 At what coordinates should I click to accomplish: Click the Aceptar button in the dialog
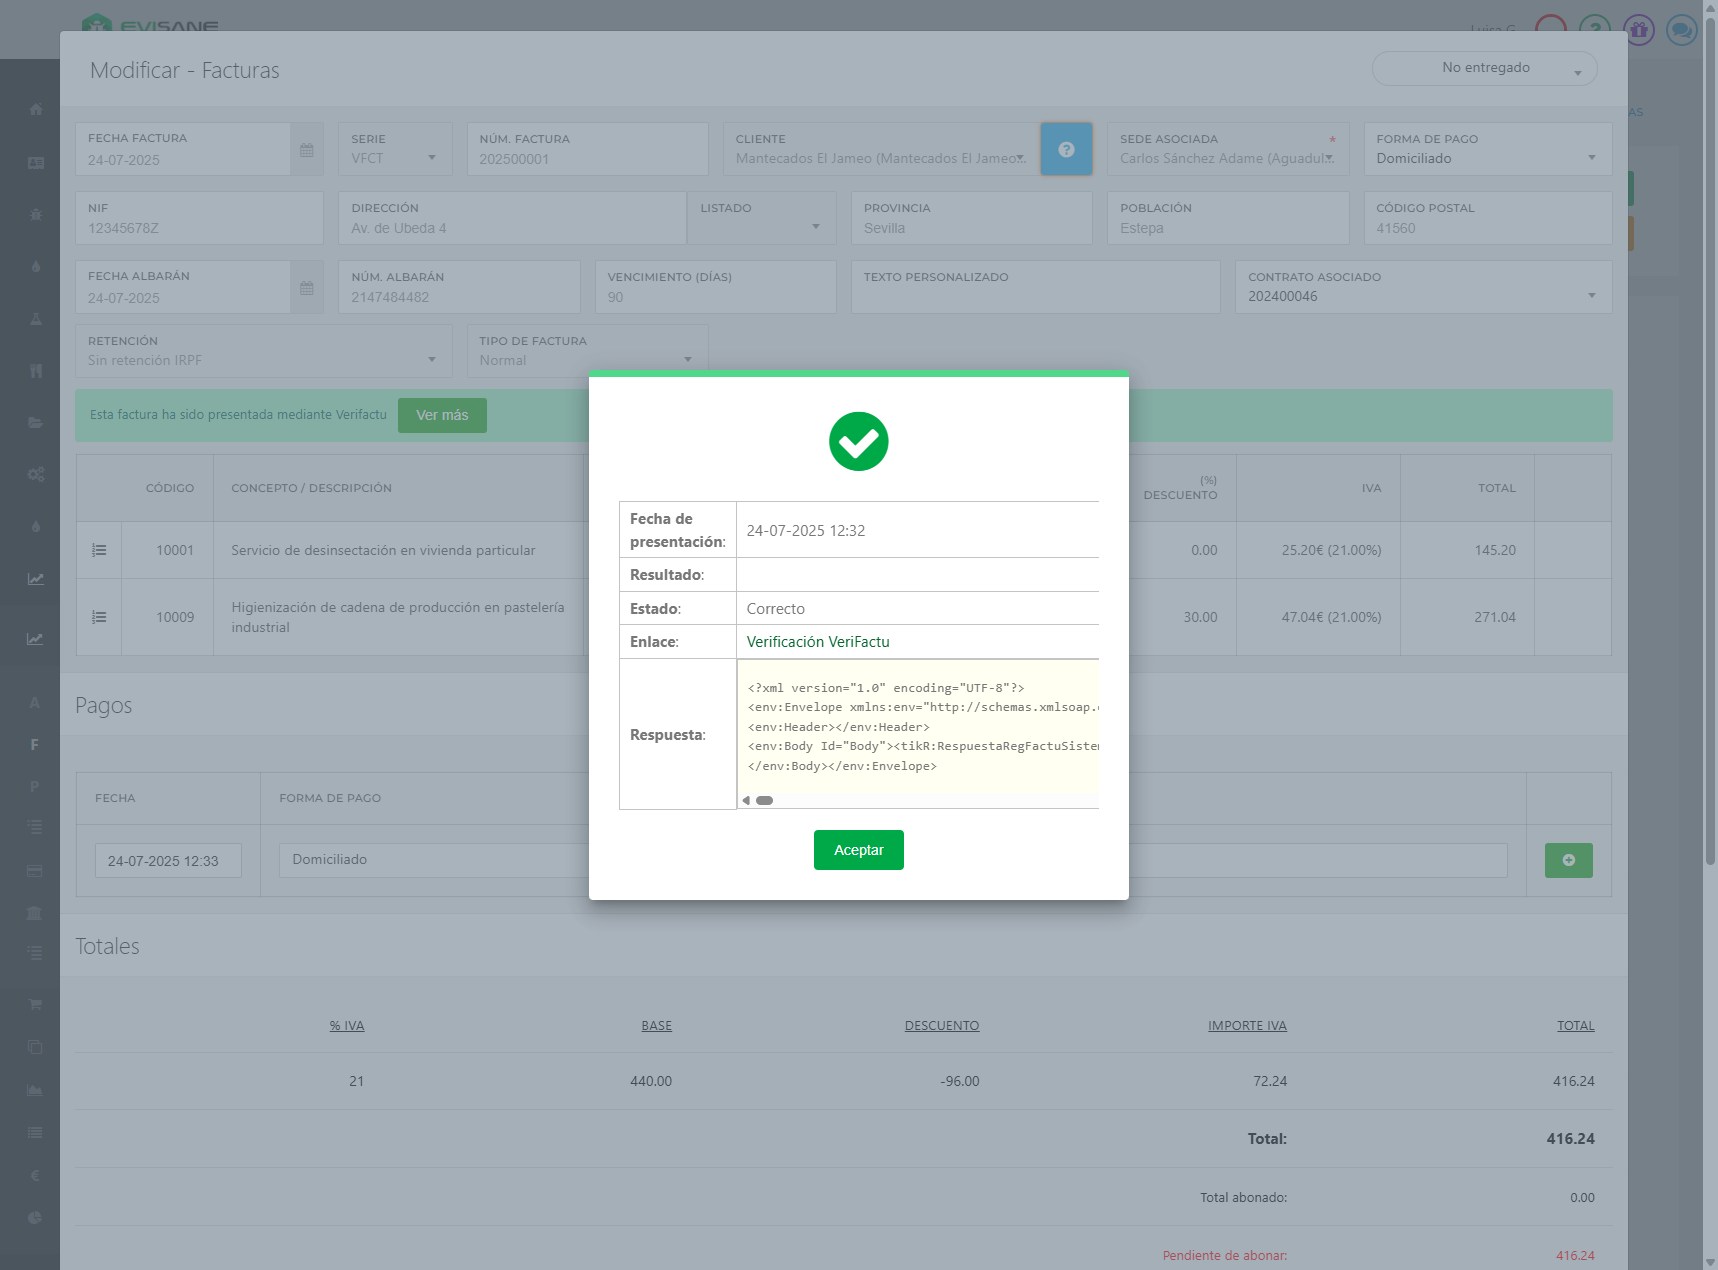[x=858, y=850]
